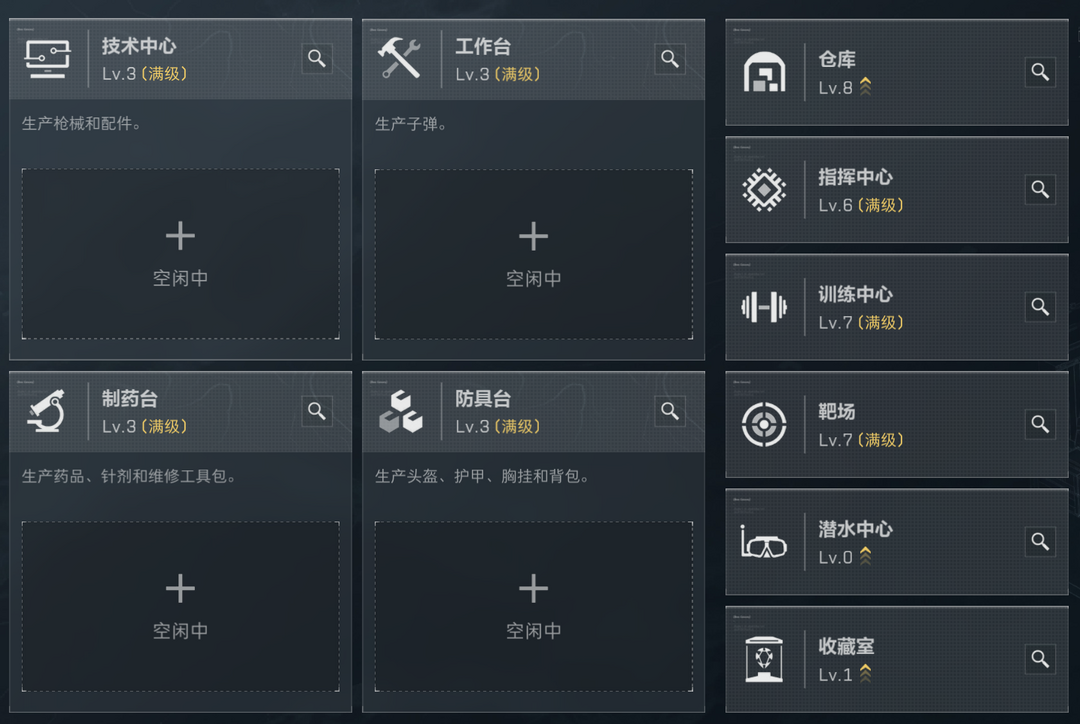Select the 靶场 target icon
1080x724 pixels.
pos(765,425)
